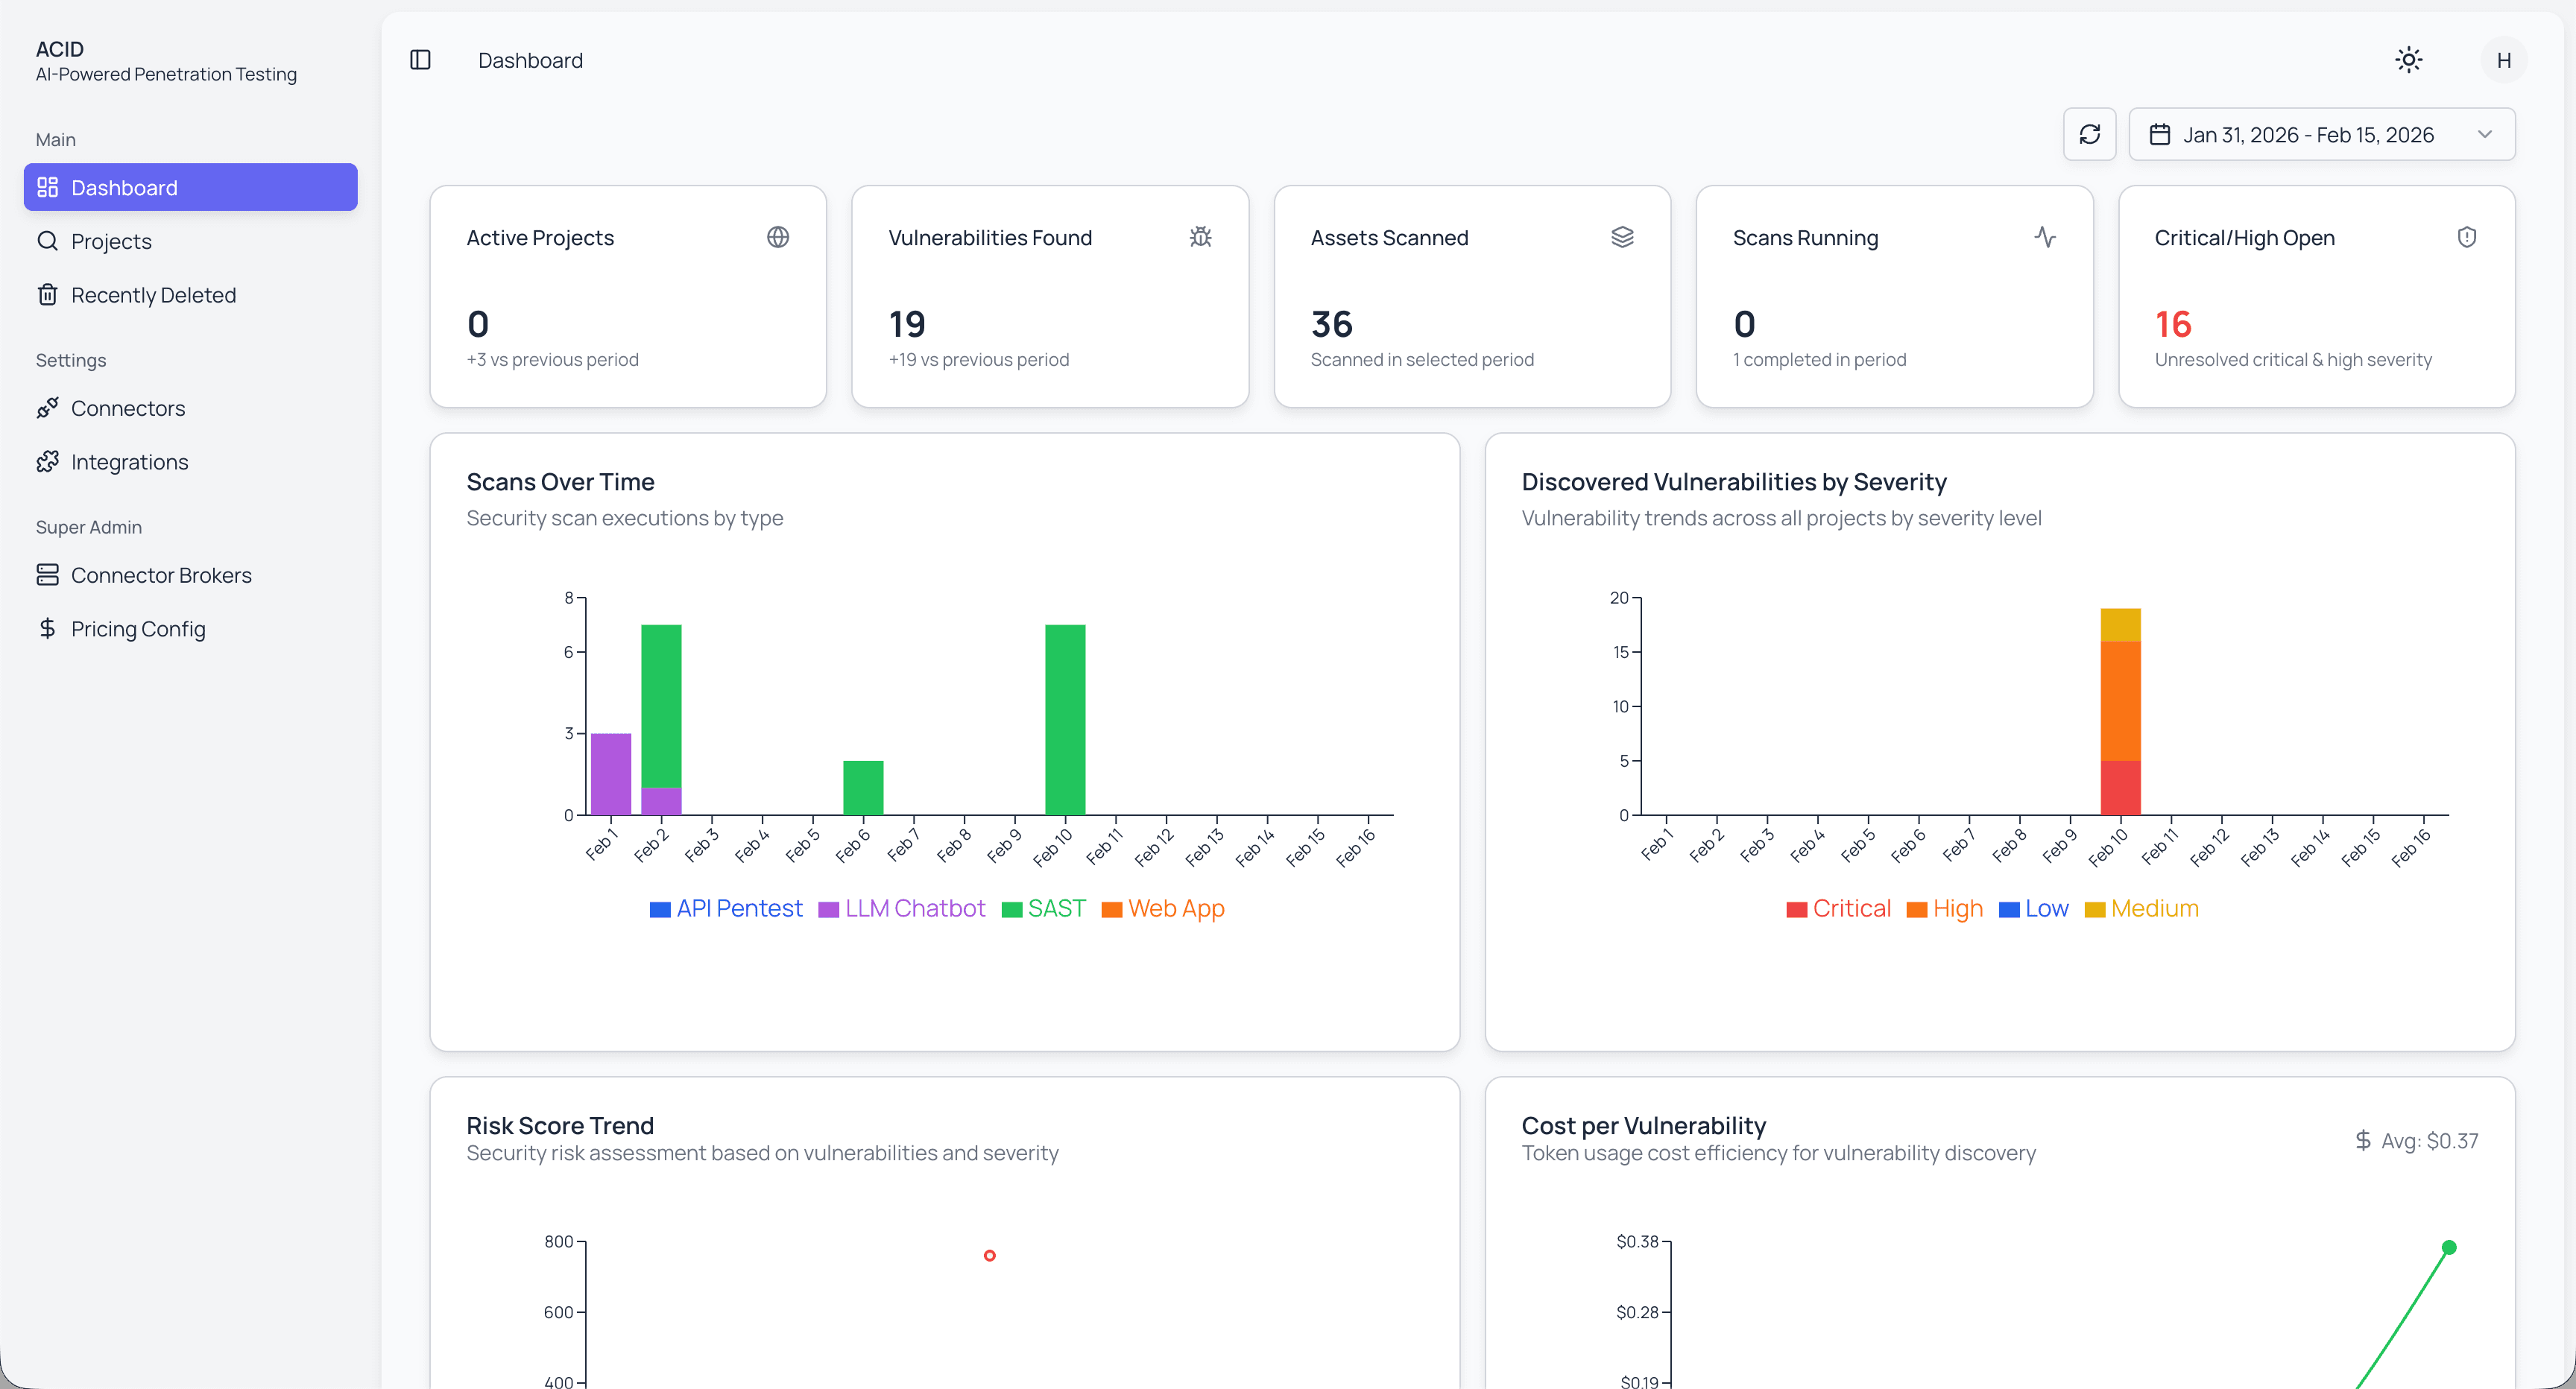Open the user avatar H menu
This screenshot has width=2576, height=1389.
click(x=2503, y=60)
